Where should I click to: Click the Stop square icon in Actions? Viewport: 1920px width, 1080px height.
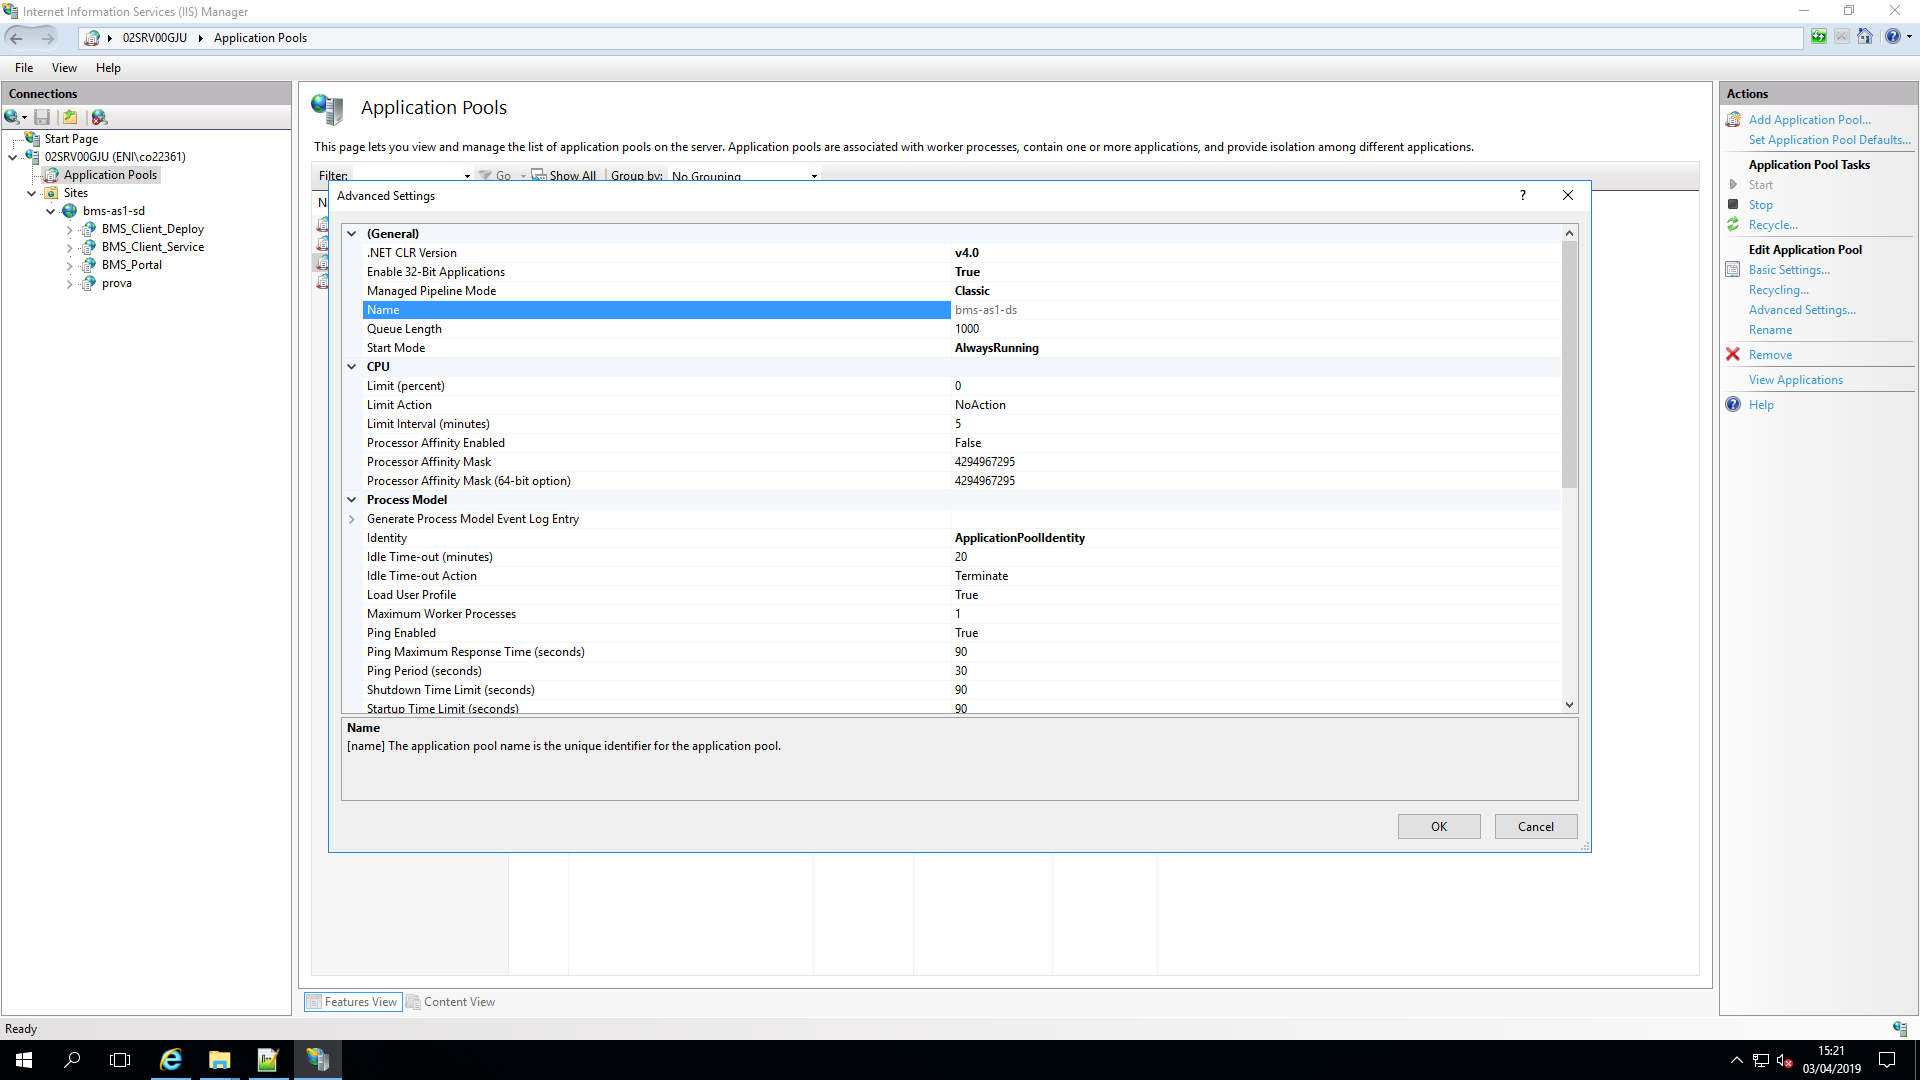click(x=1733, y=204)
